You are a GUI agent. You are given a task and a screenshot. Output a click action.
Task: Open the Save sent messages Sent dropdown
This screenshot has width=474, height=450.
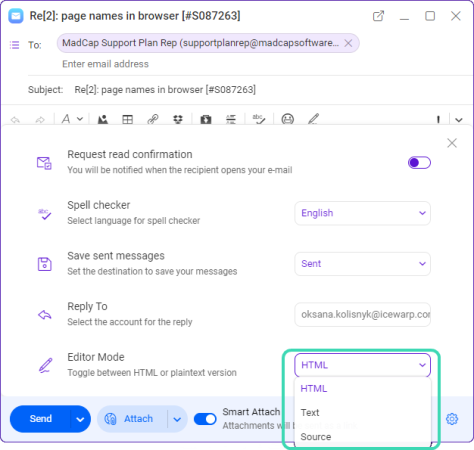click(363, 264)
